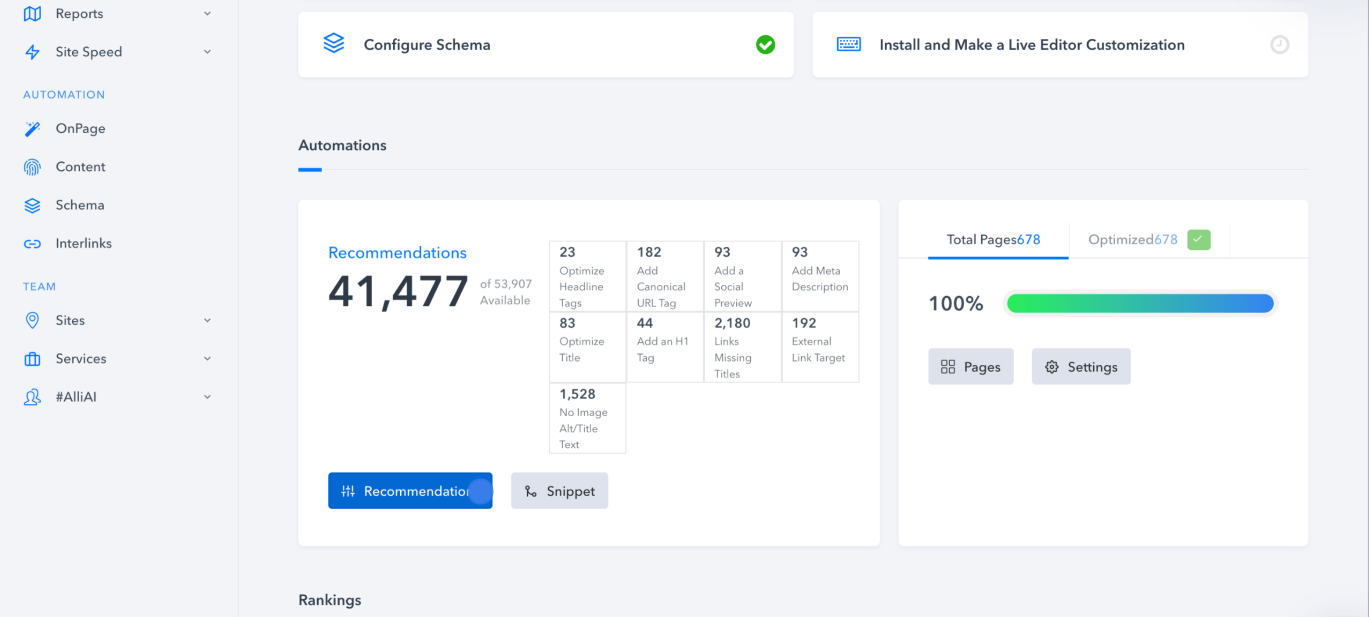Click the #AlliAI people icon

[x=32, y=397]
